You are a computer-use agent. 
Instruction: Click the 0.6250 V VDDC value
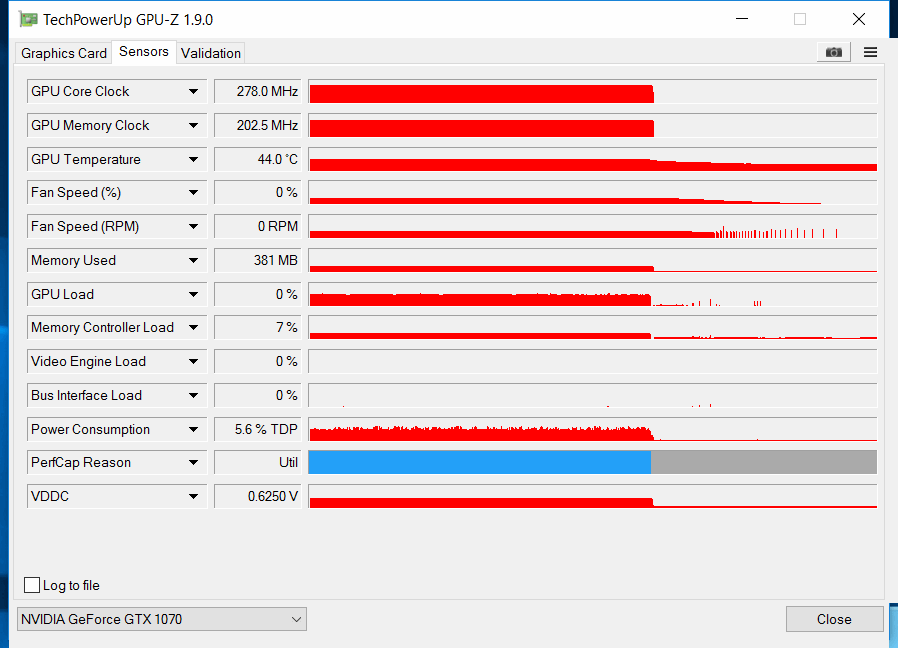tap(258, 496)
